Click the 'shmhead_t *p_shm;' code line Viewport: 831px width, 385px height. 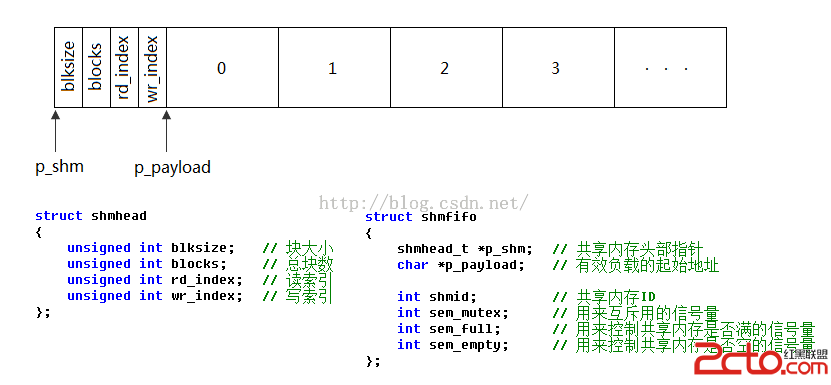[x=465, y=249]
